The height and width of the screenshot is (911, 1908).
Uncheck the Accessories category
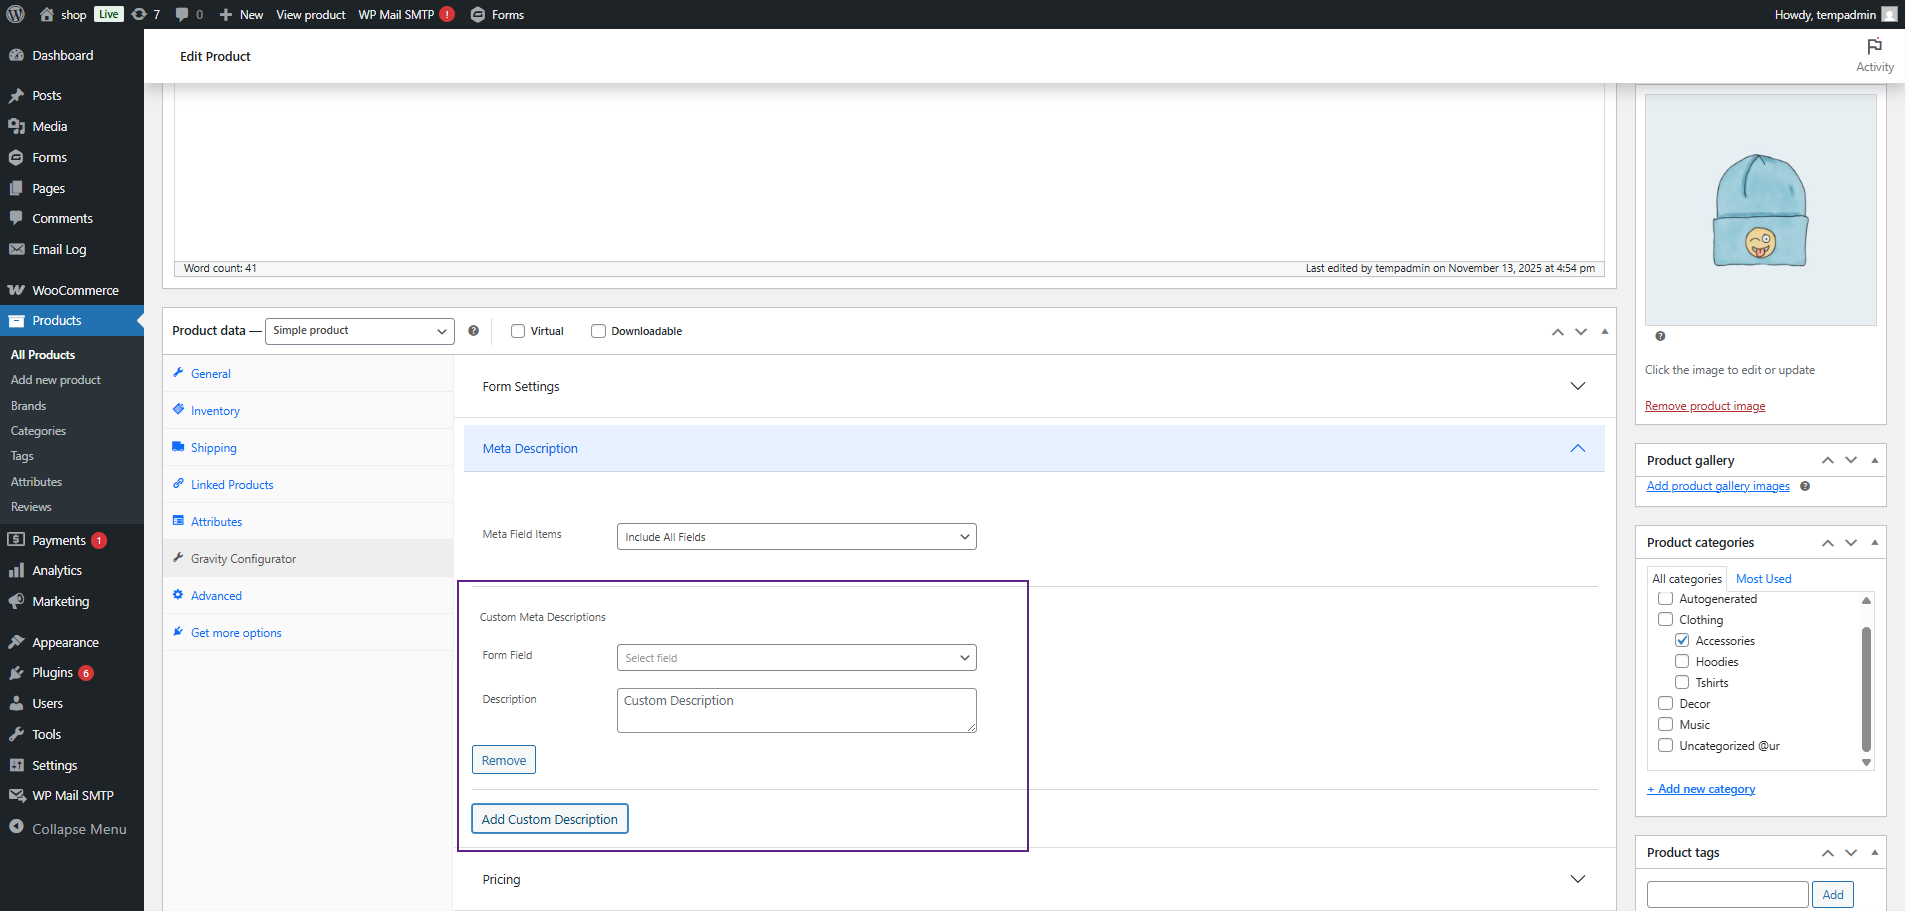[1682, 640]
